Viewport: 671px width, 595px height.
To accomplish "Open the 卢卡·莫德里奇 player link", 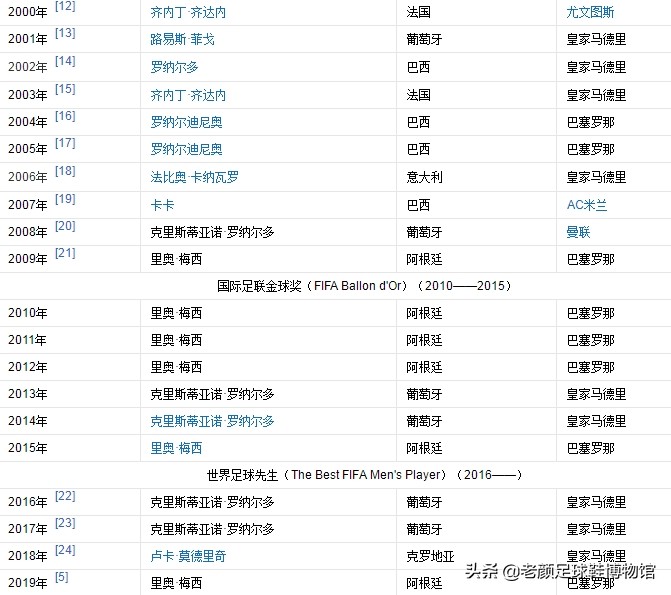I will [188, 556].
